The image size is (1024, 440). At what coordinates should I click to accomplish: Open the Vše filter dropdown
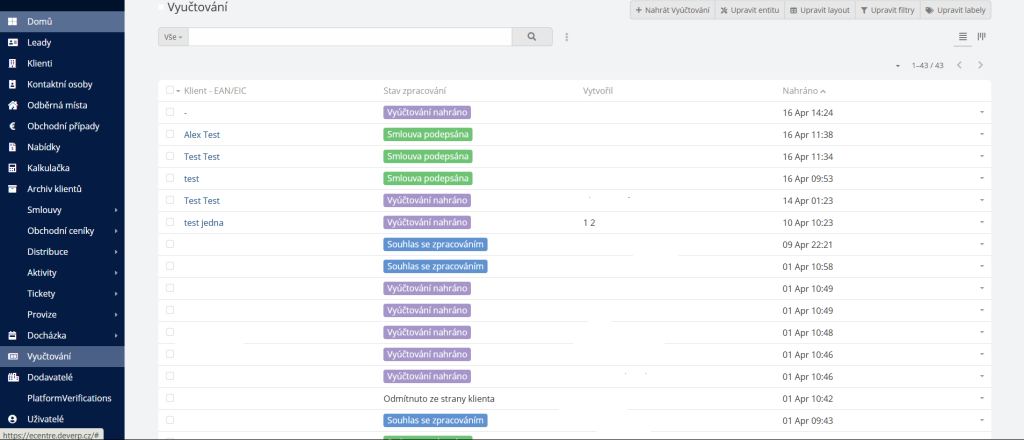pyautogui.click(x=173, y=37)
